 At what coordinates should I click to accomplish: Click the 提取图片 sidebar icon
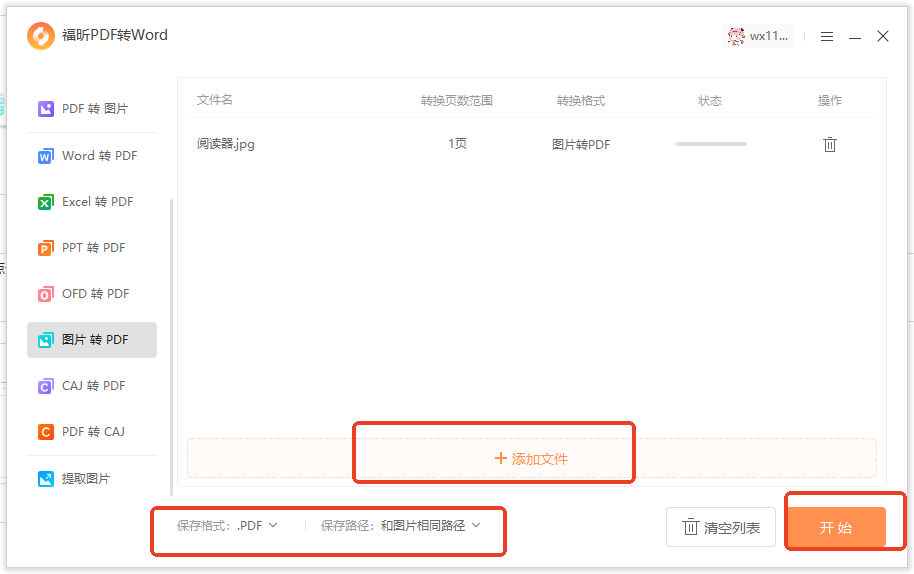coord(45,479)
